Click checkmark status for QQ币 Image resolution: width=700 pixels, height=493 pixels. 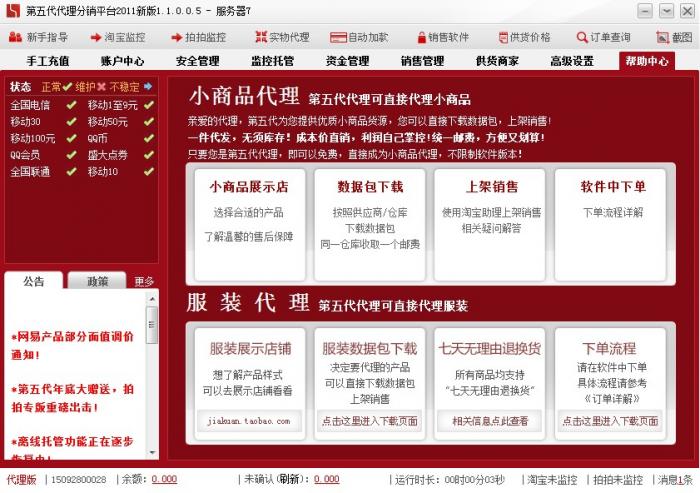click(149, 138)
